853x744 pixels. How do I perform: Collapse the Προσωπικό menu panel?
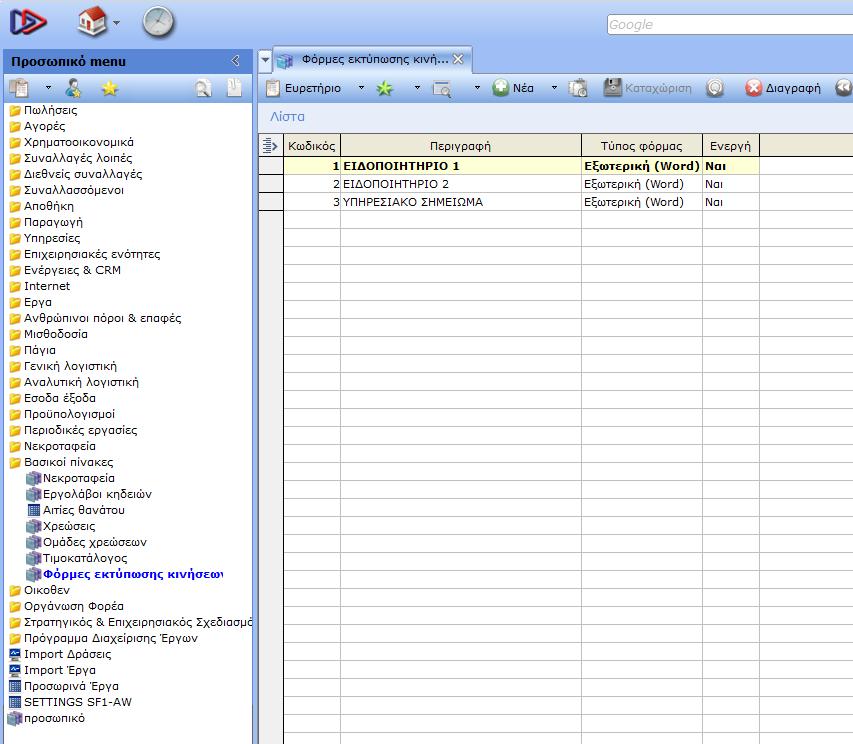point(236,60)
